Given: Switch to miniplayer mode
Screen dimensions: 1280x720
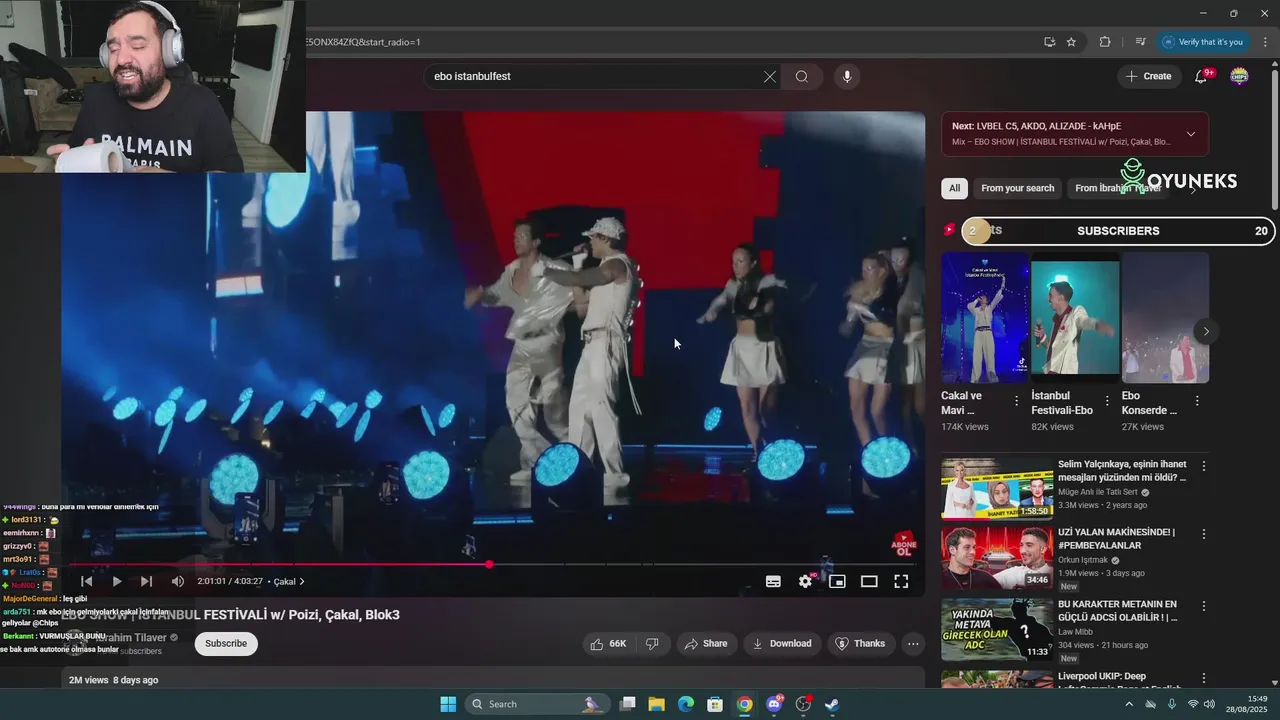Looking at the screenshot, I should 837,581.
